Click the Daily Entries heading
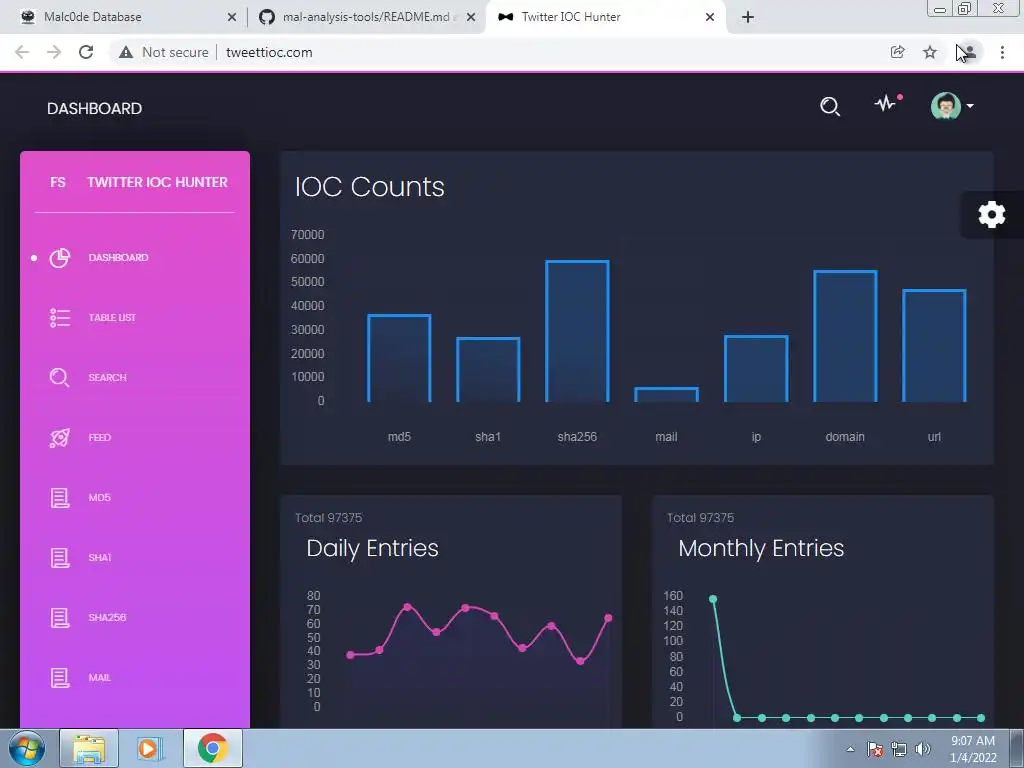 point(372,549)
